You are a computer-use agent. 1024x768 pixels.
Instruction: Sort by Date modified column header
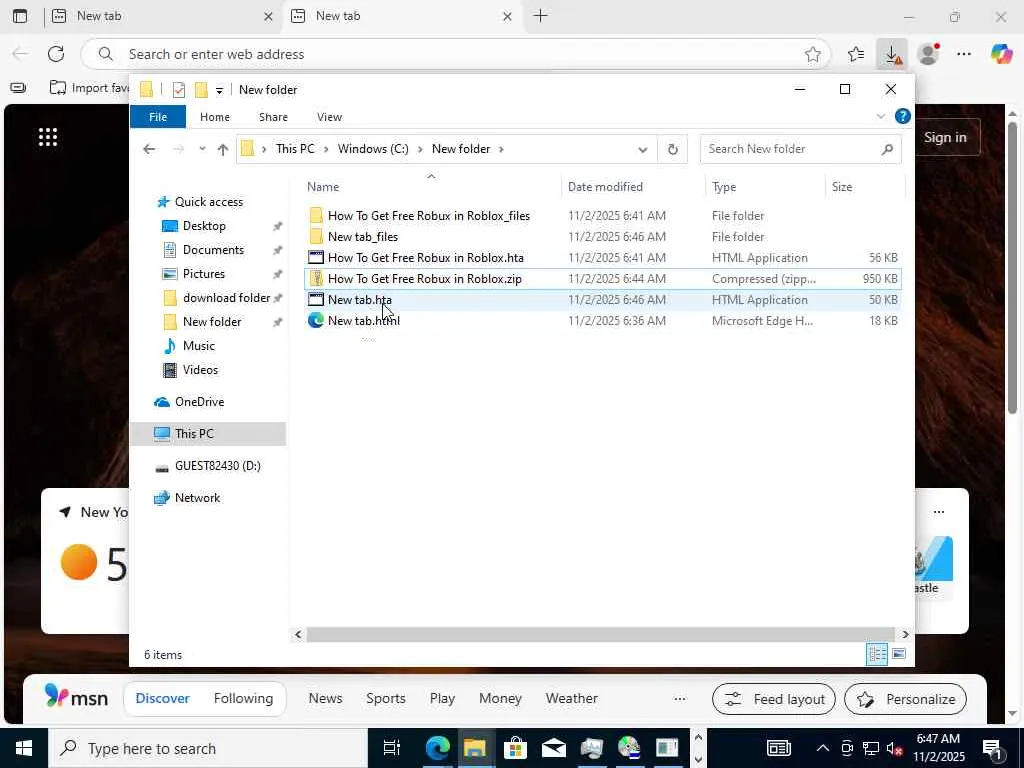tap(633, 187)
